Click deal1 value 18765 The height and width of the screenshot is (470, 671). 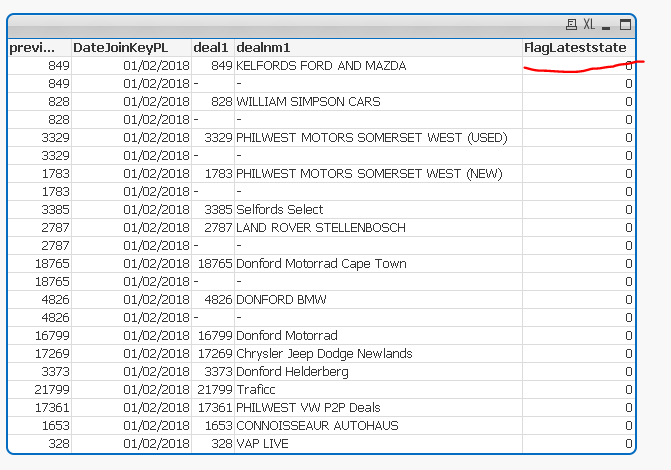215,263
